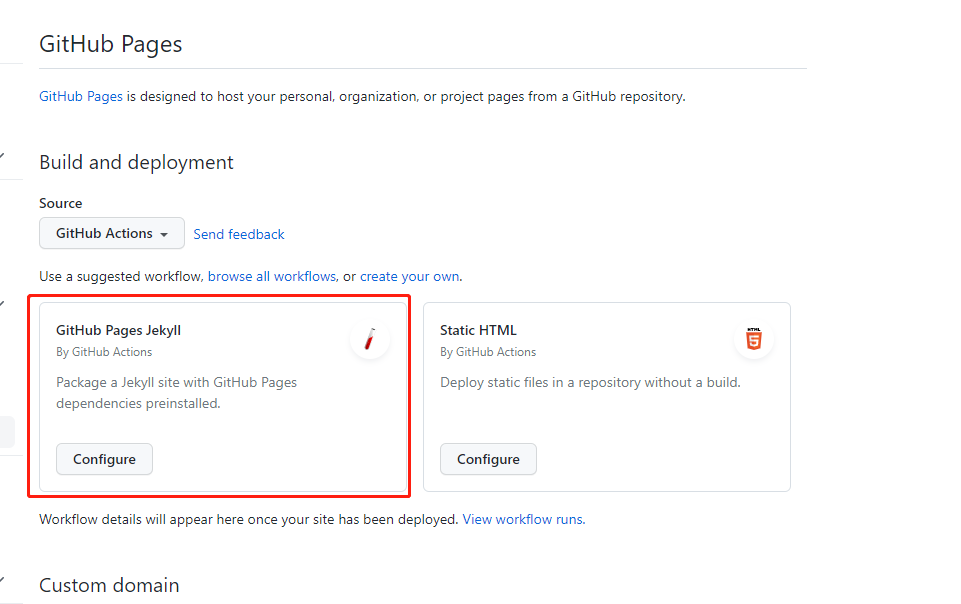Screen dimensions: 961x604
Task: Click the Jekyll test tube icon
Action: click(x=369, y=340)
